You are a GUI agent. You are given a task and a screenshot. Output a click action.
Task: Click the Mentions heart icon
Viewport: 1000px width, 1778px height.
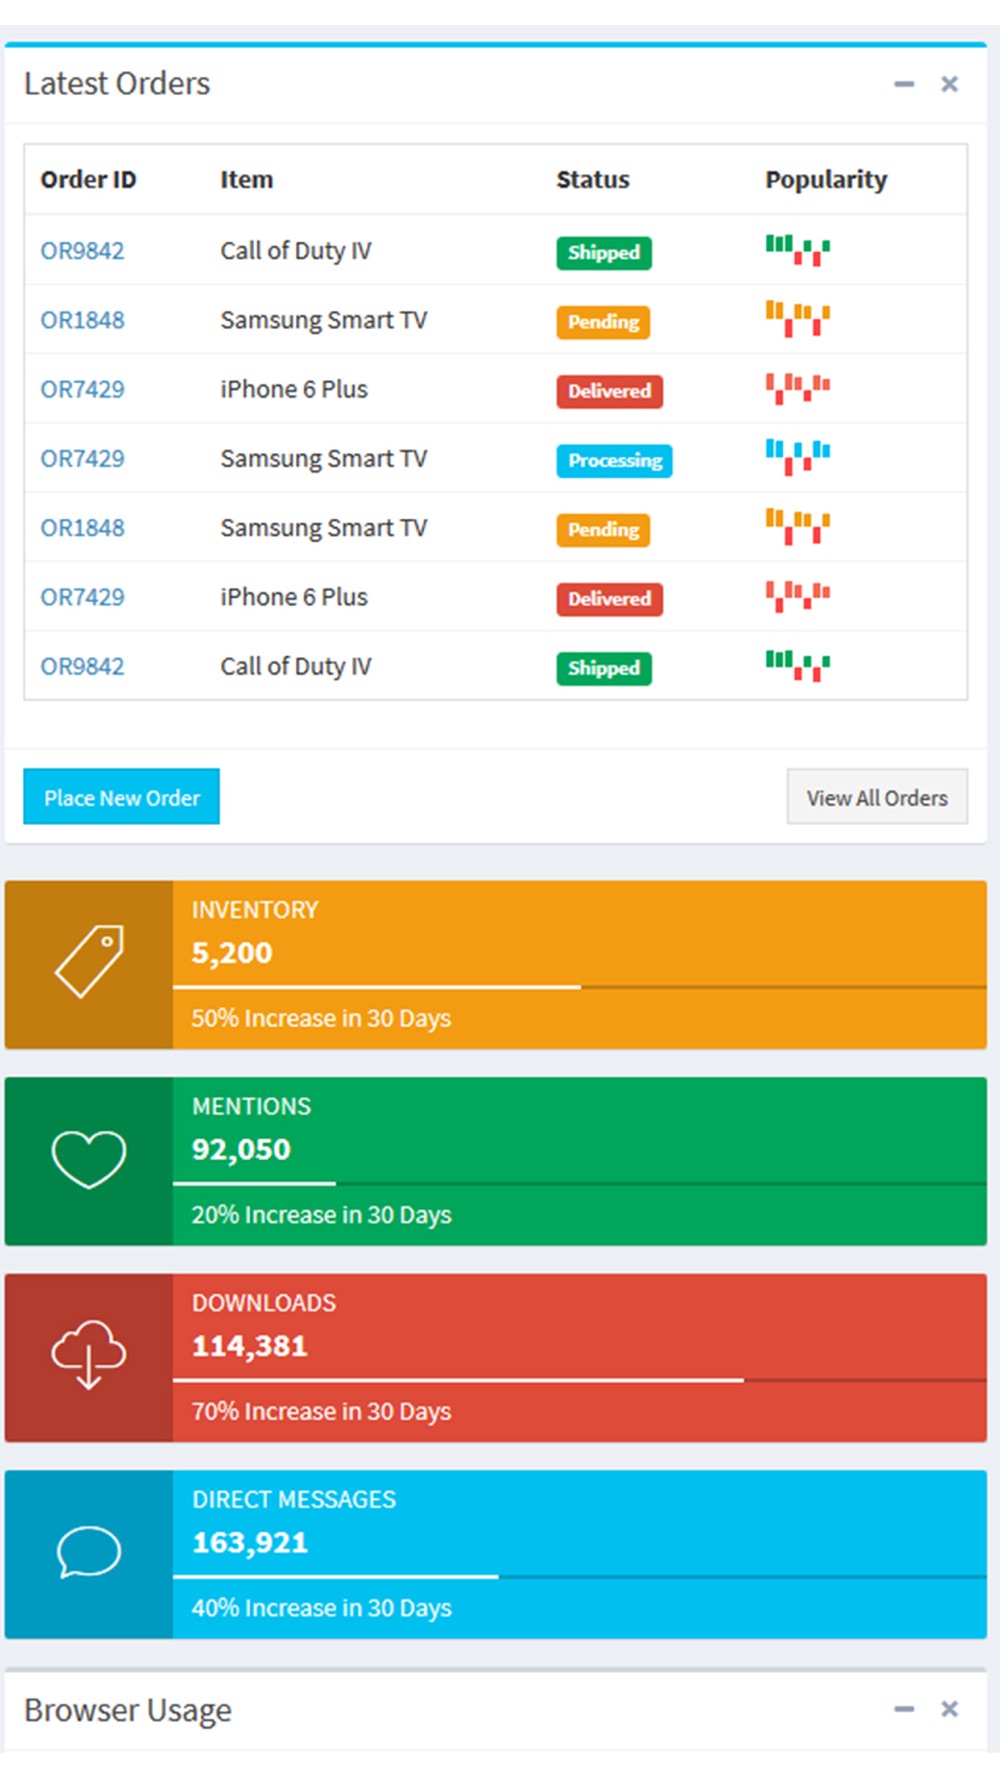pyautogui.click(x=89, y=1159)
